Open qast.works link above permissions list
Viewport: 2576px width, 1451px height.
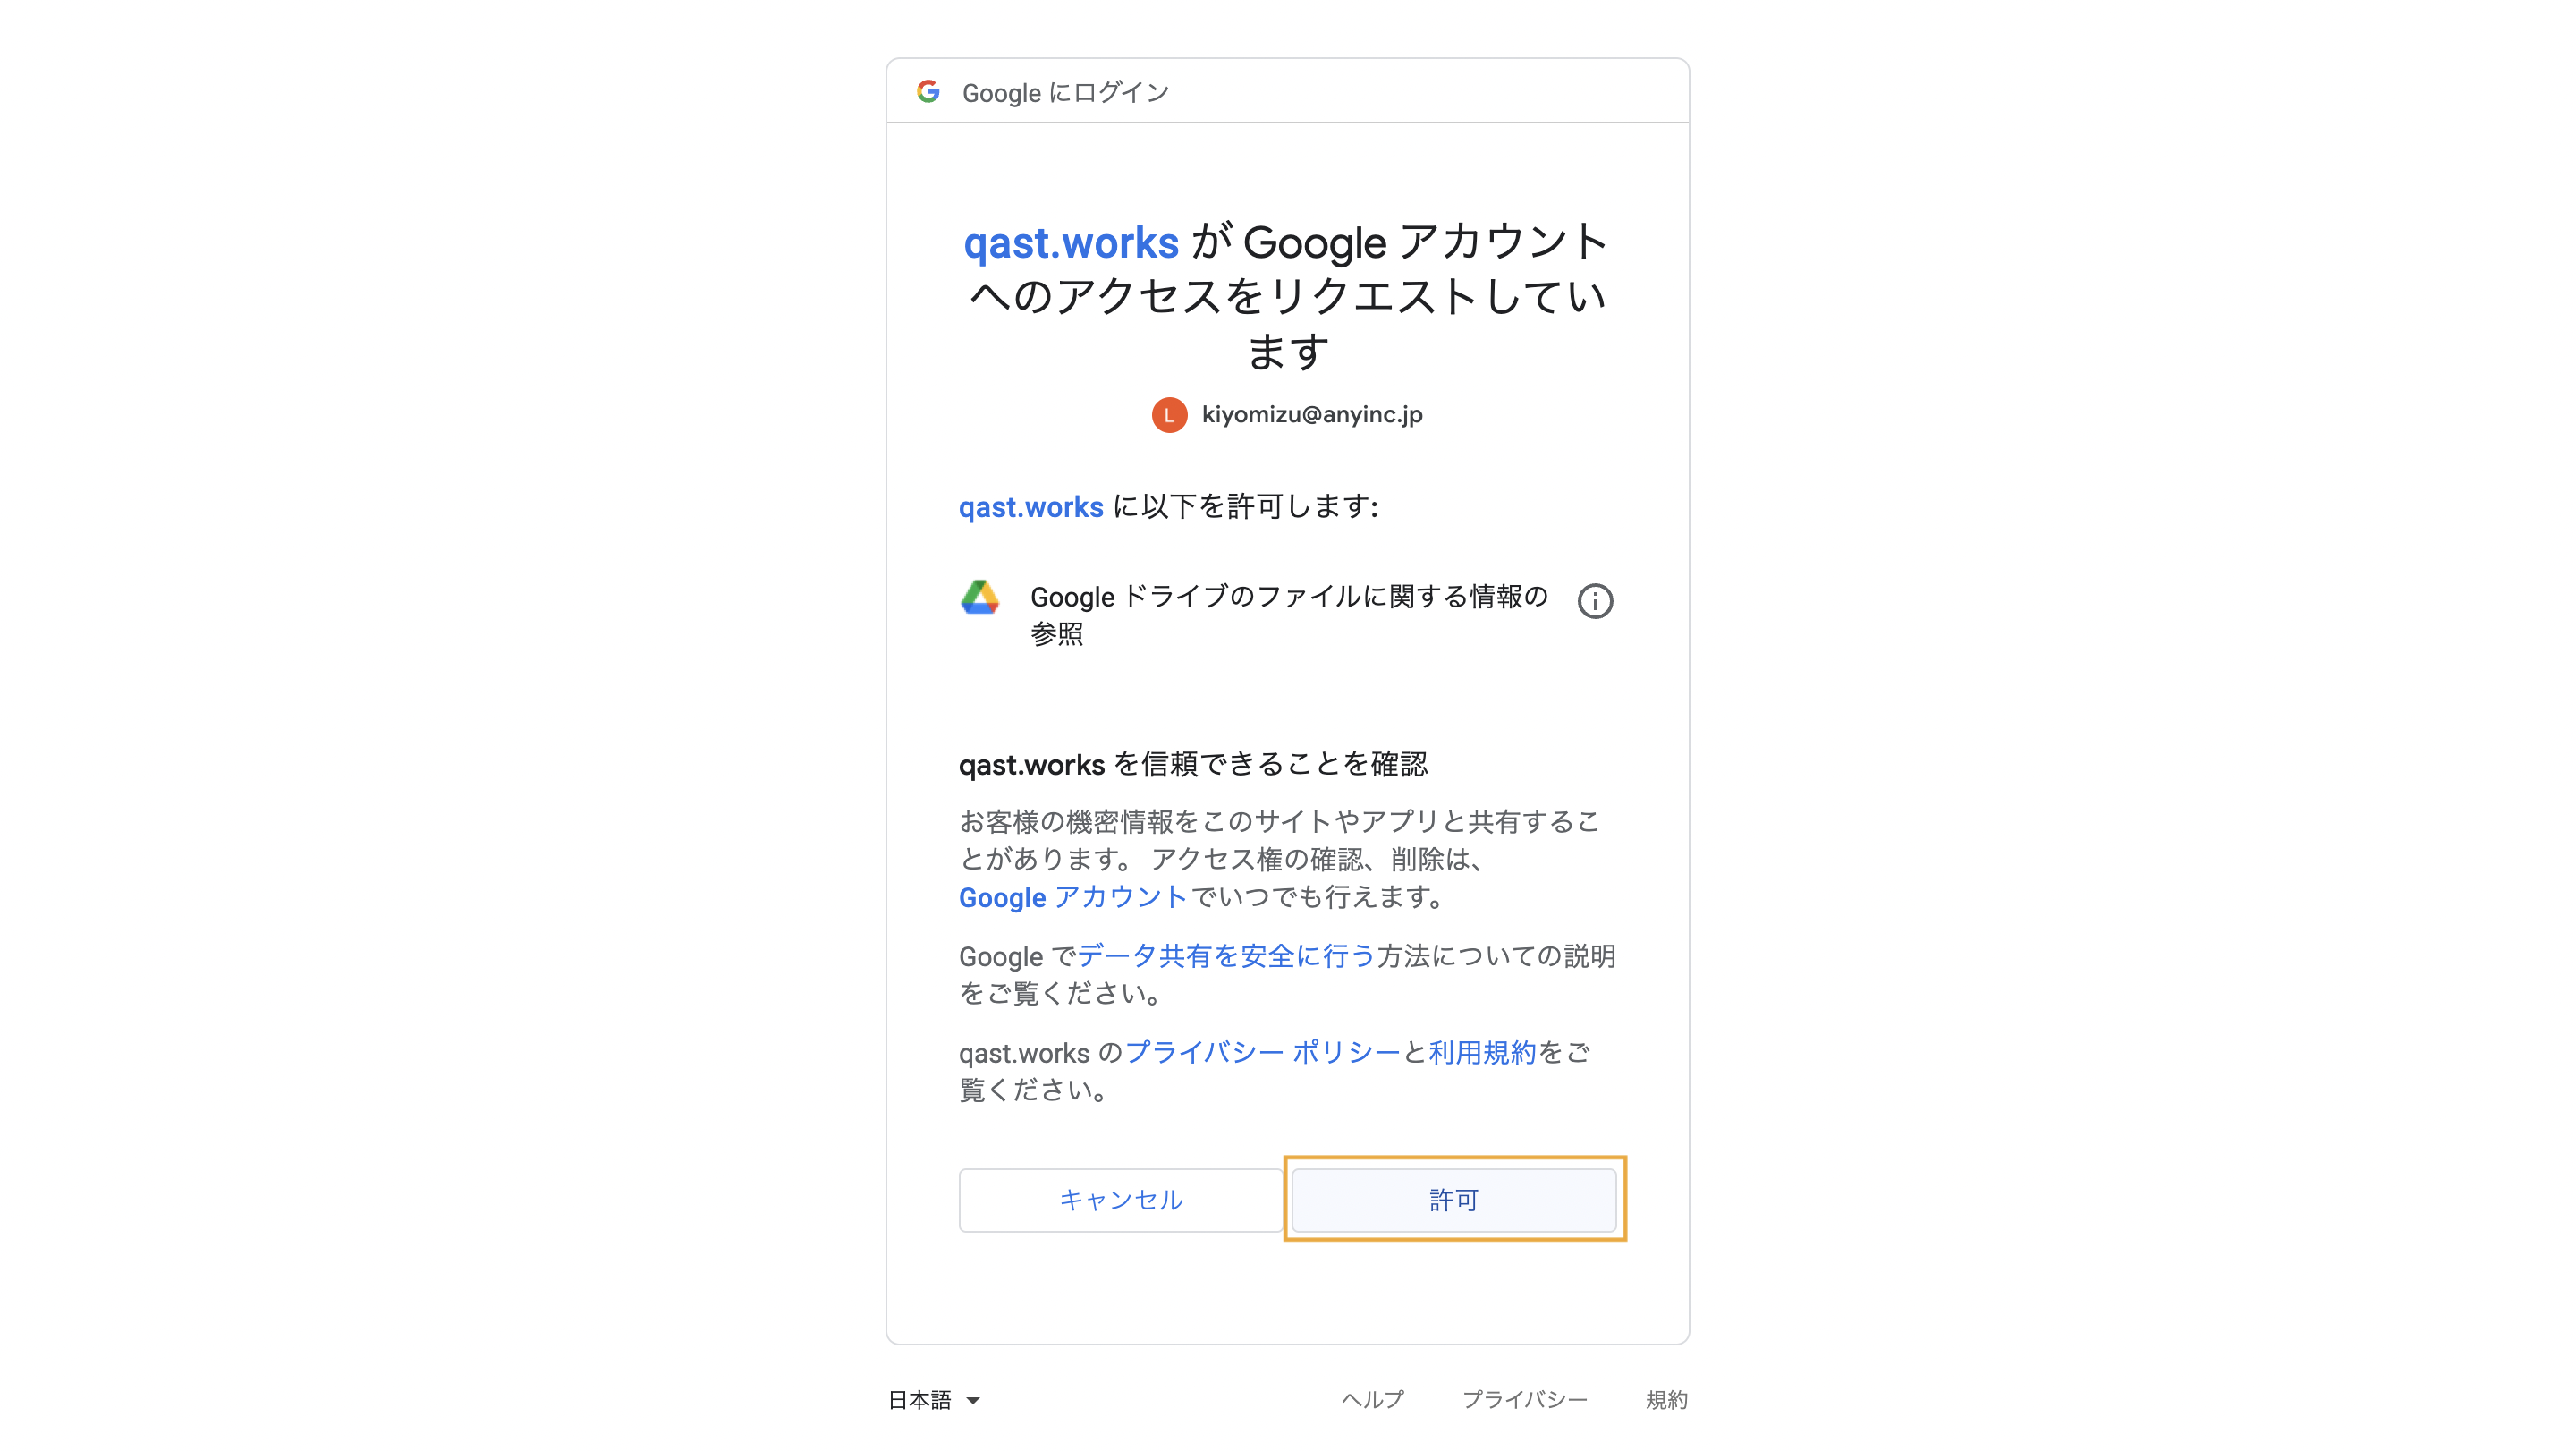pos(1031,507)
